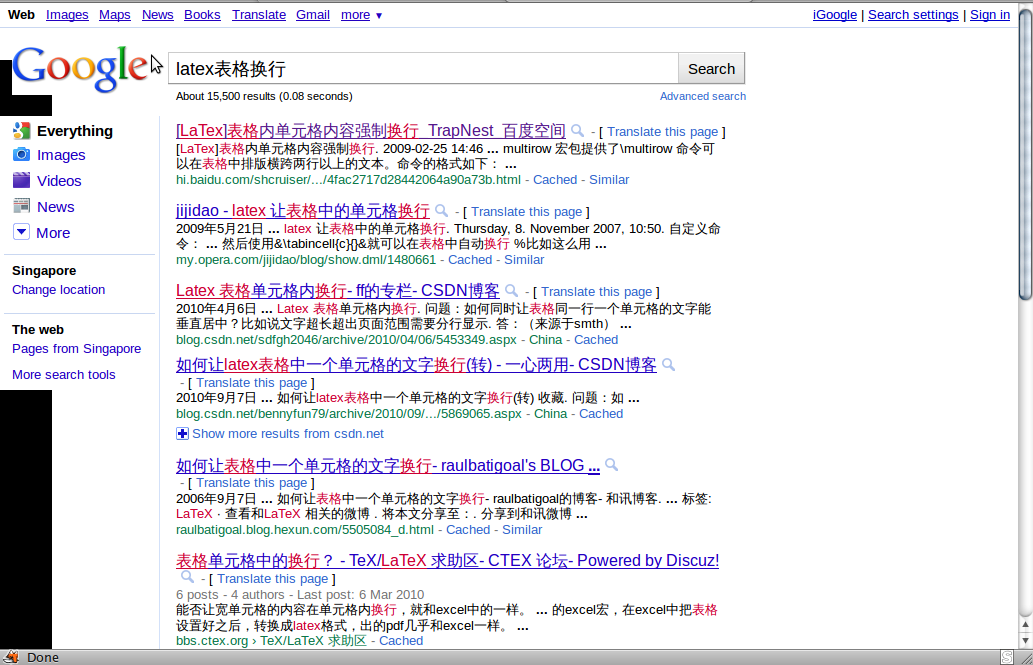Screen dimensions: 1033x665
Task: Preview the TrapNest result with magnifier icon
Action: (x=577, y=130)
